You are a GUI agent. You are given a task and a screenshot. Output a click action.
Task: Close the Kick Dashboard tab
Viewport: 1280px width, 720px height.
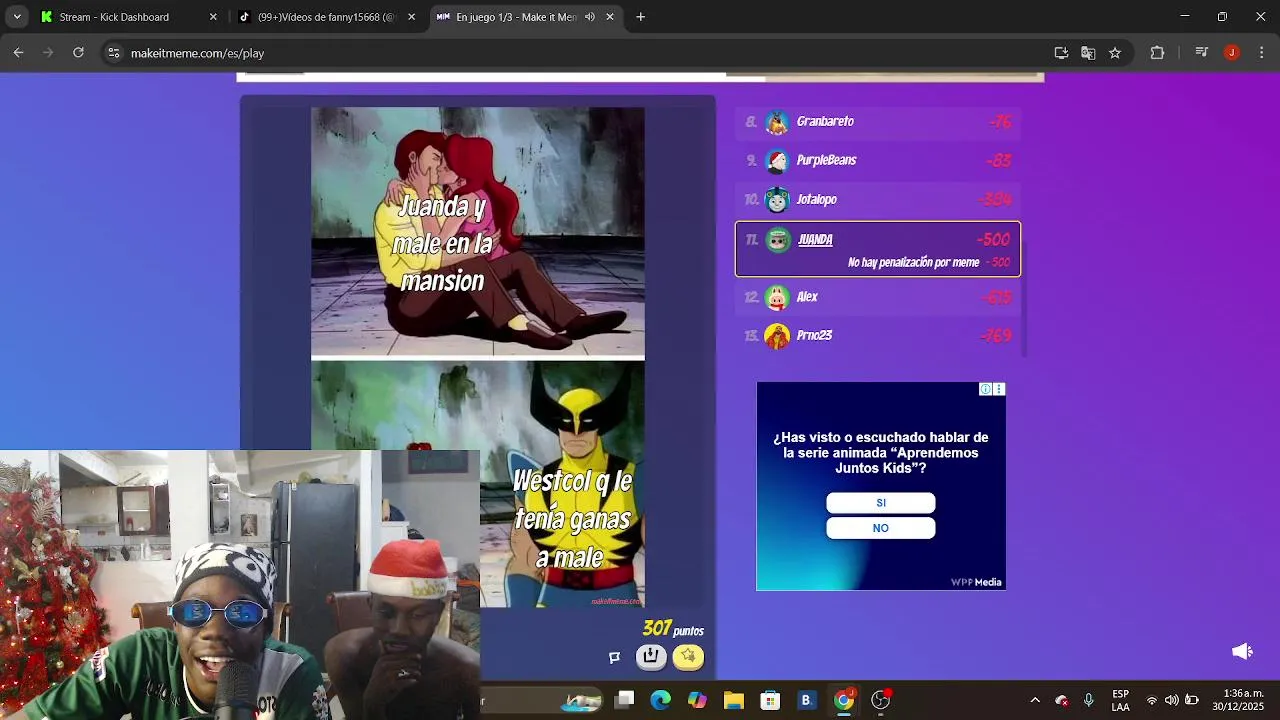pos(213,17)
